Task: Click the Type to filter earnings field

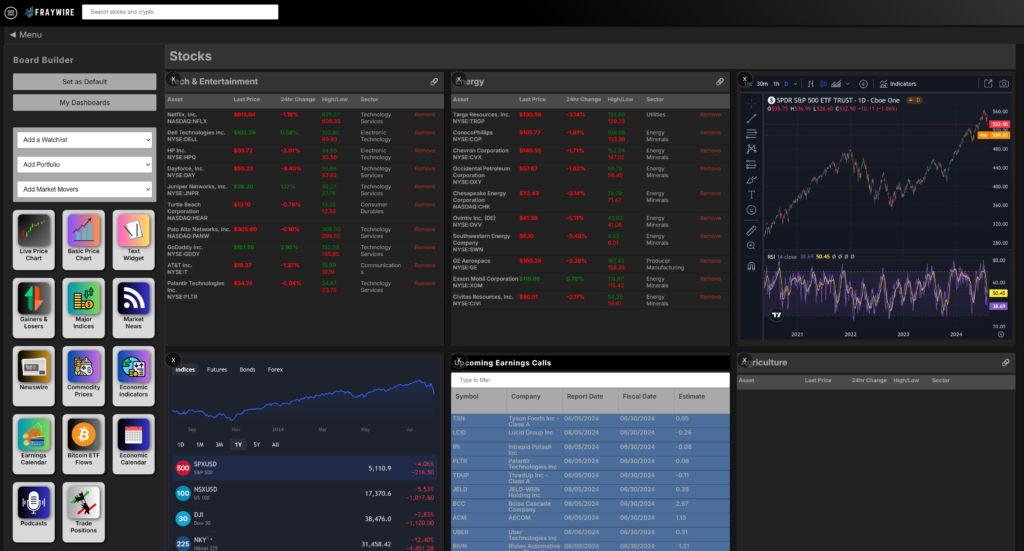Action: (590, 380)
